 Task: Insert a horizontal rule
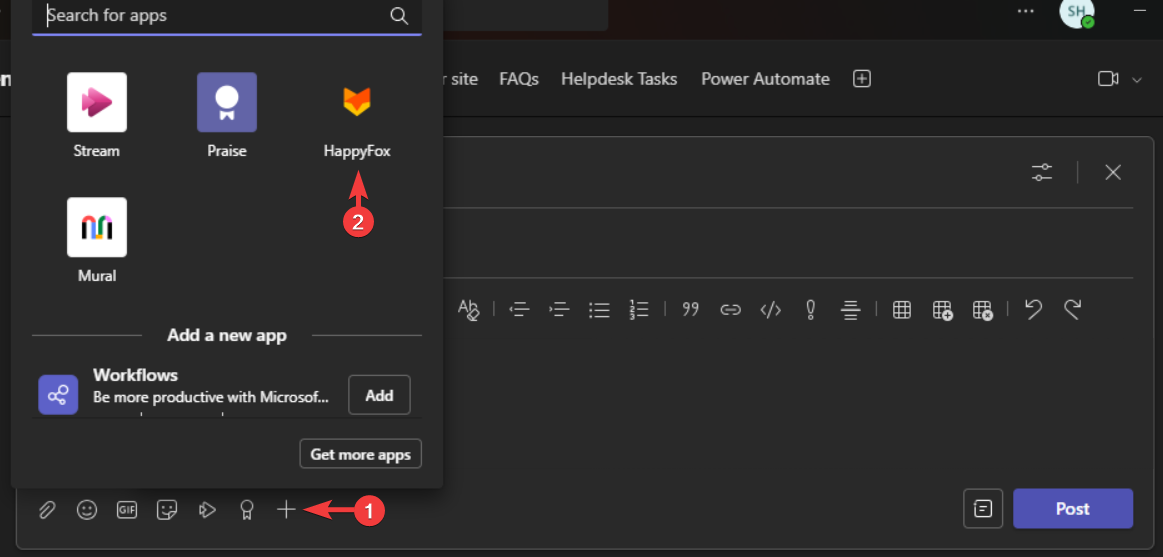click(x=851, y=309)
